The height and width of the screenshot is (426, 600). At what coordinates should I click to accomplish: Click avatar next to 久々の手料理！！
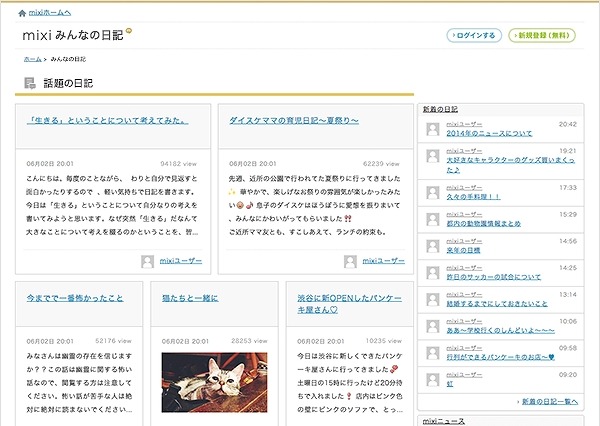(433, 193)
